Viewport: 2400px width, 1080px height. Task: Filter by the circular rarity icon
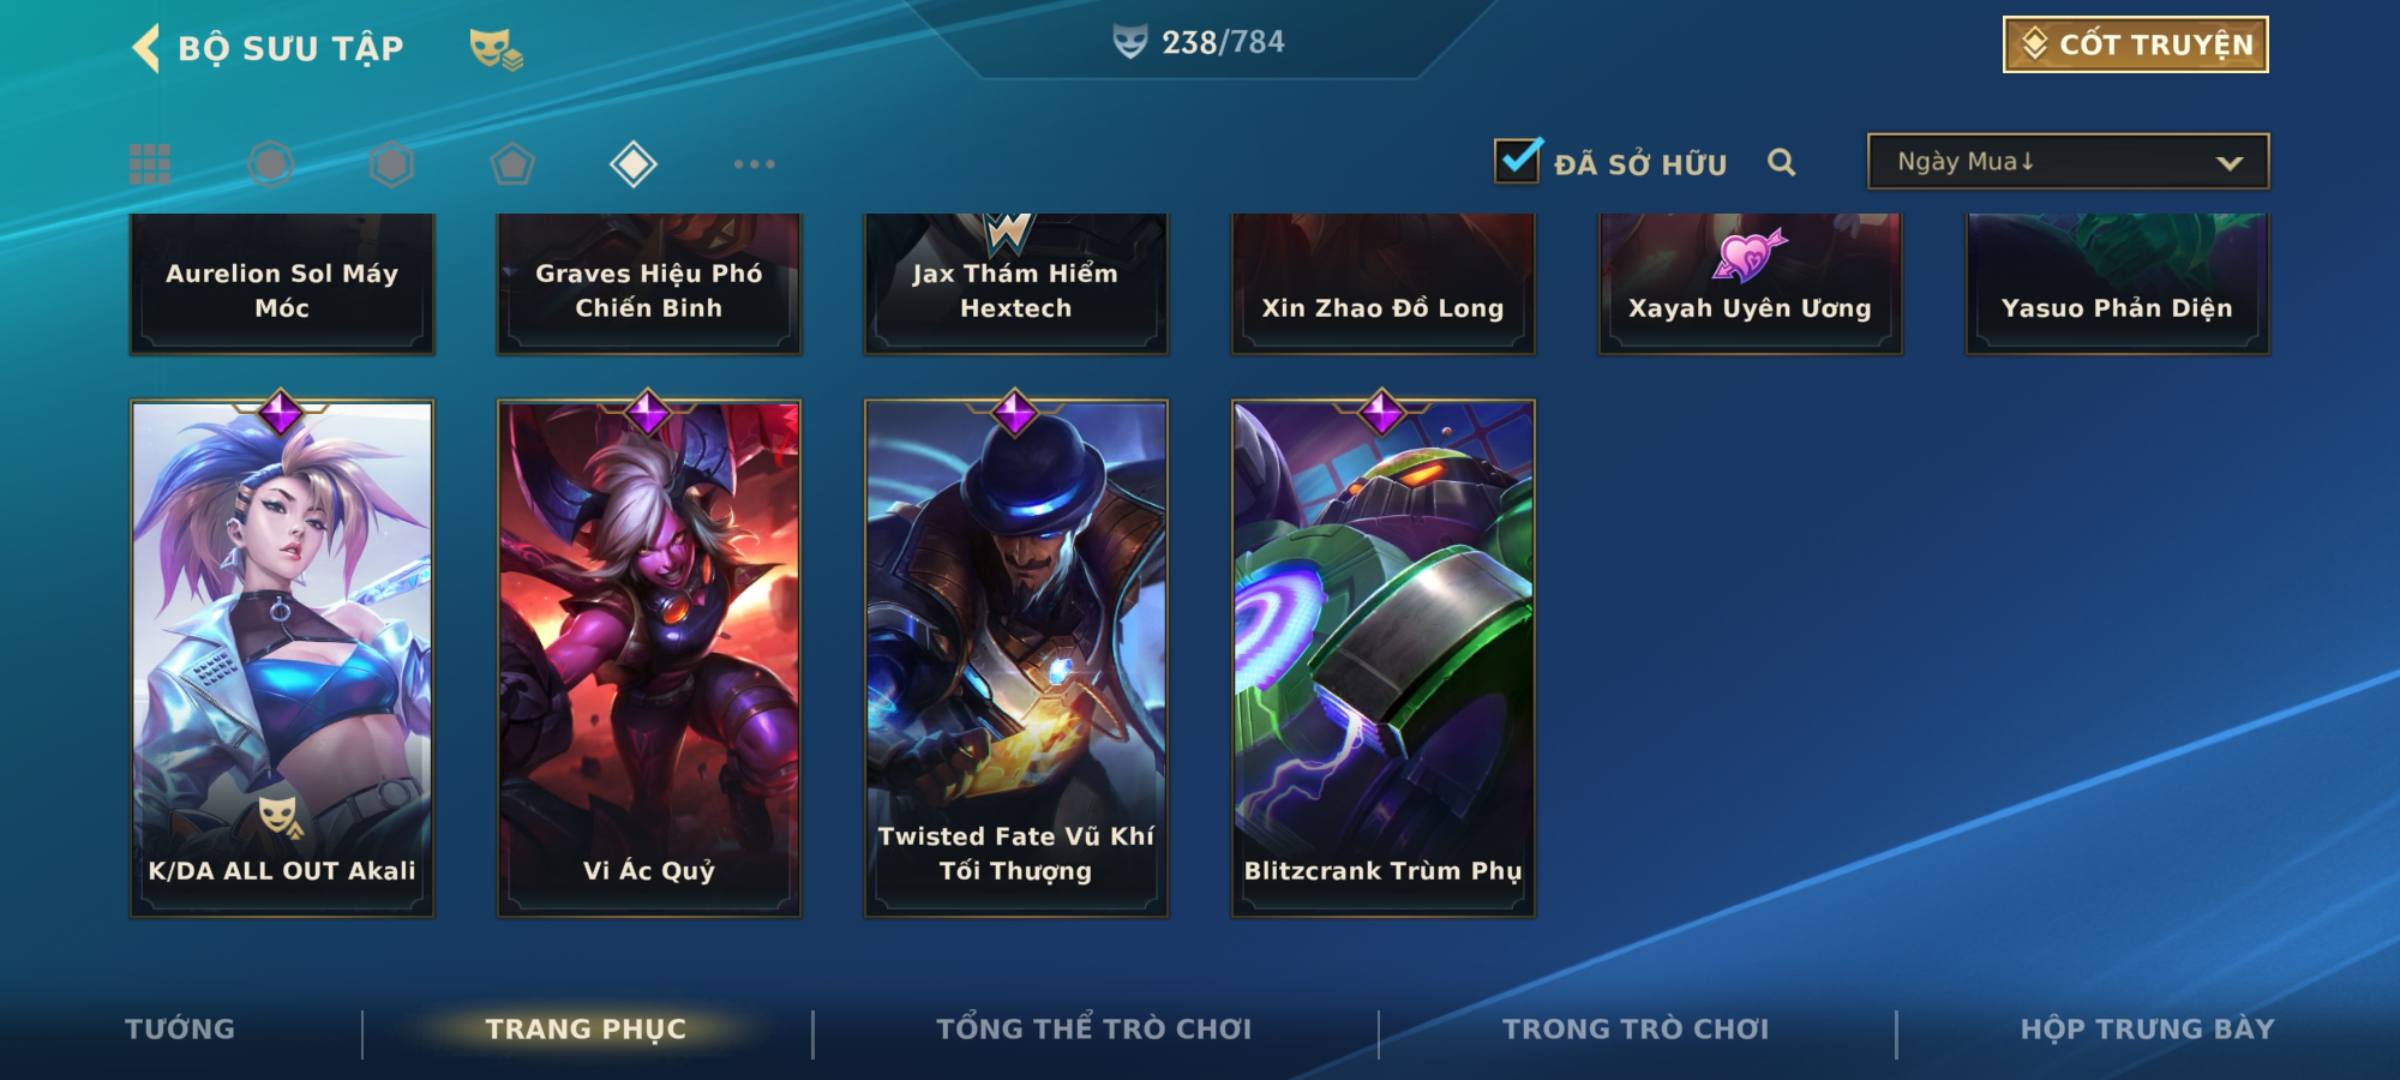pyautogui.click(x=271, y=164)
